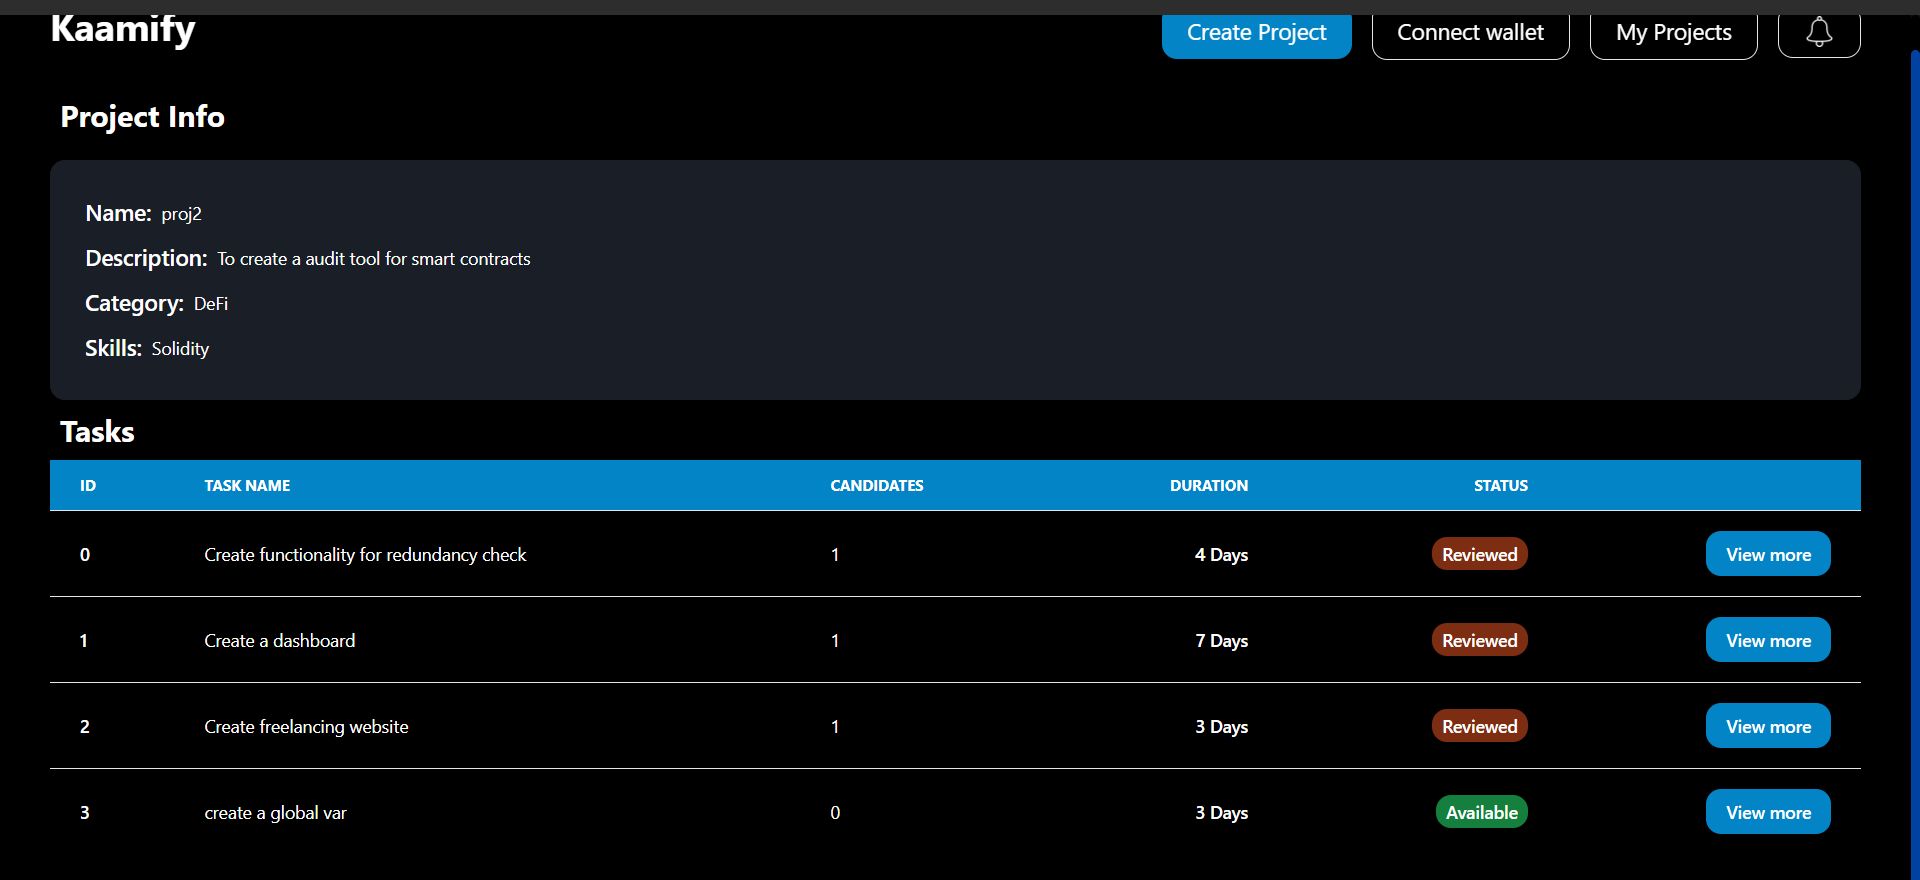Click the description text about audit tool
Screen dimensions: 1920x880
click(x=374, y=259)
